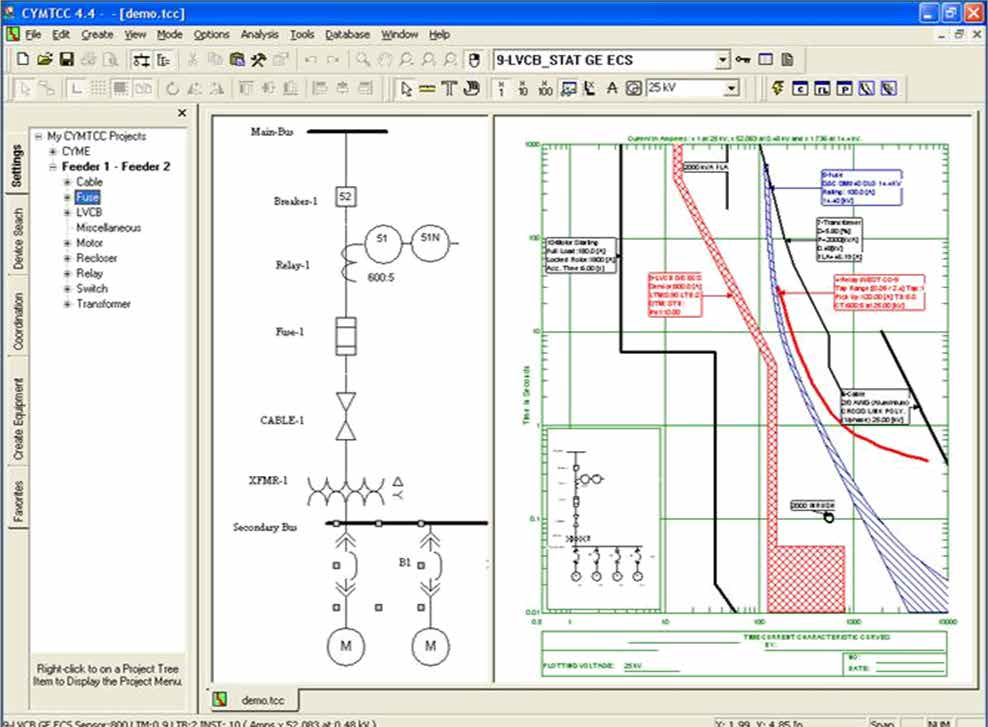Toggle the L-shaped connector icon
Screen dimensions: 988x727
(76, 89)
